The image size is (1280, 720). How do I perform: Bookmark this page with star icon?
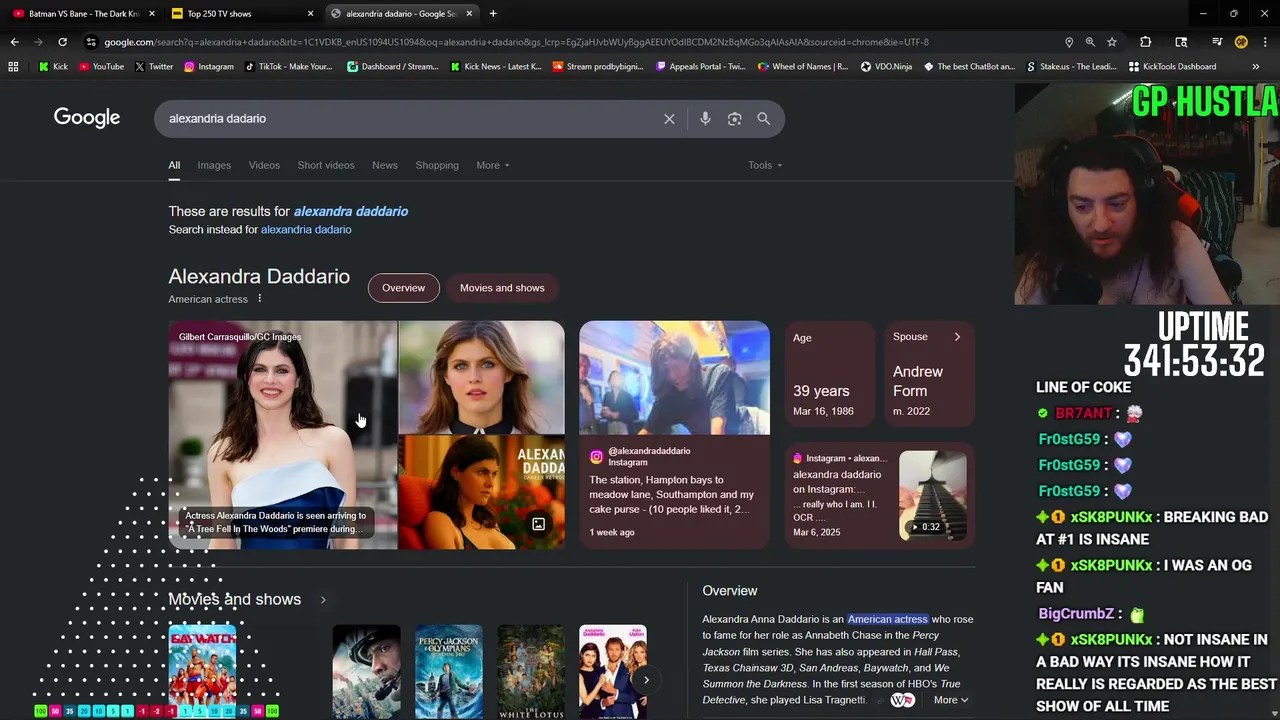point(1111,42)
